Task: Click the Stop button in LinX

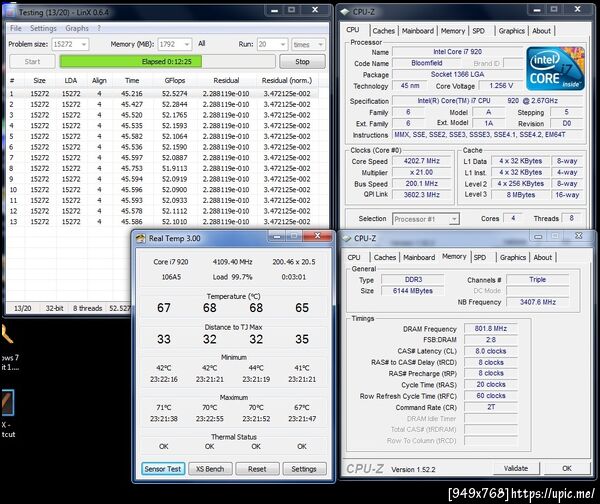Action: 302,62
